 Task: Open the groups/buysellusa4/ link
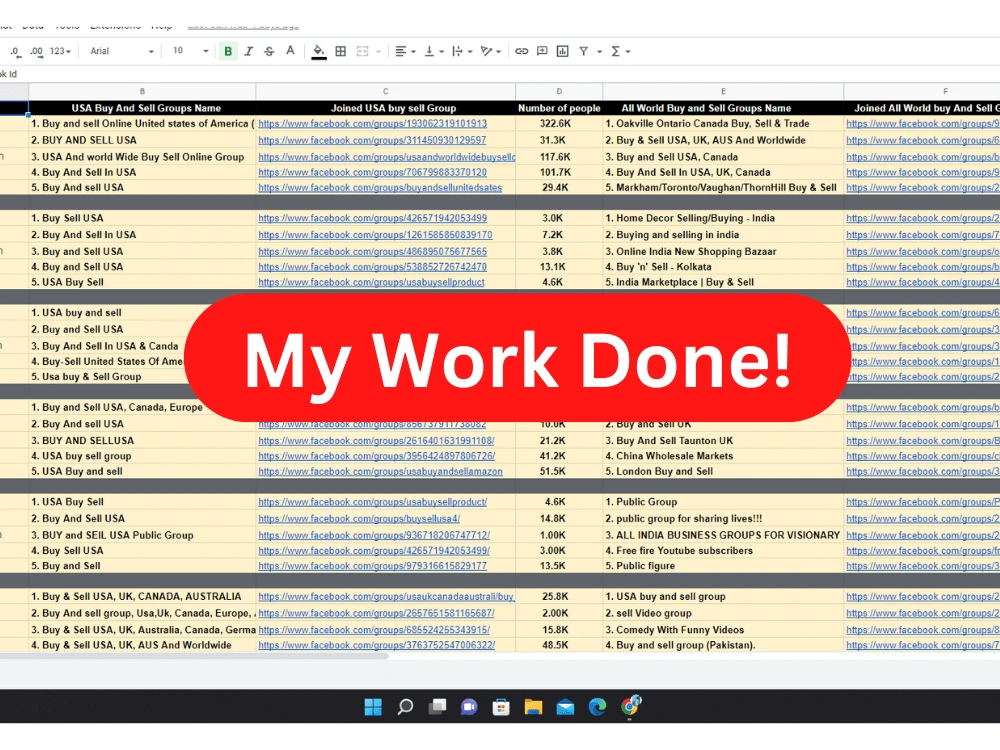click(x=359, y=519)
